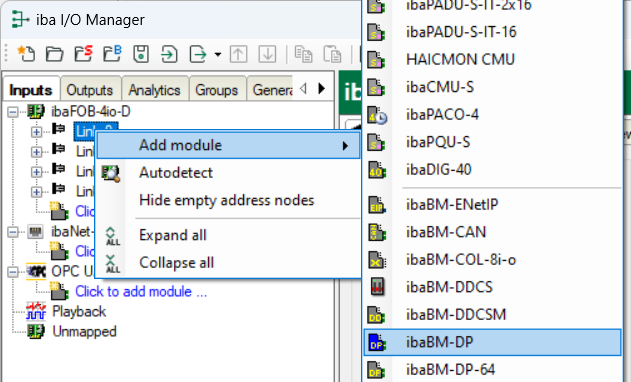Select the Unmapped tree item
631x382 pixels.
pos(84,332)
